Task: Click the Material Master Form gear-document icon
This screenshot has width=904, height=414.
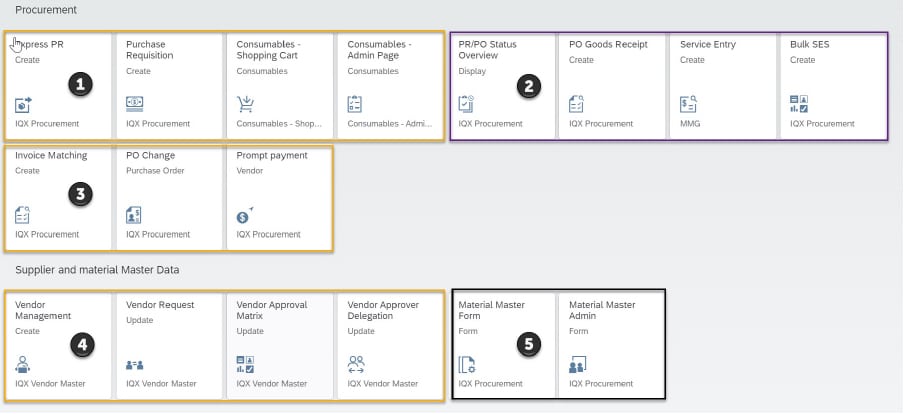Action: click(x=466, y=364)
